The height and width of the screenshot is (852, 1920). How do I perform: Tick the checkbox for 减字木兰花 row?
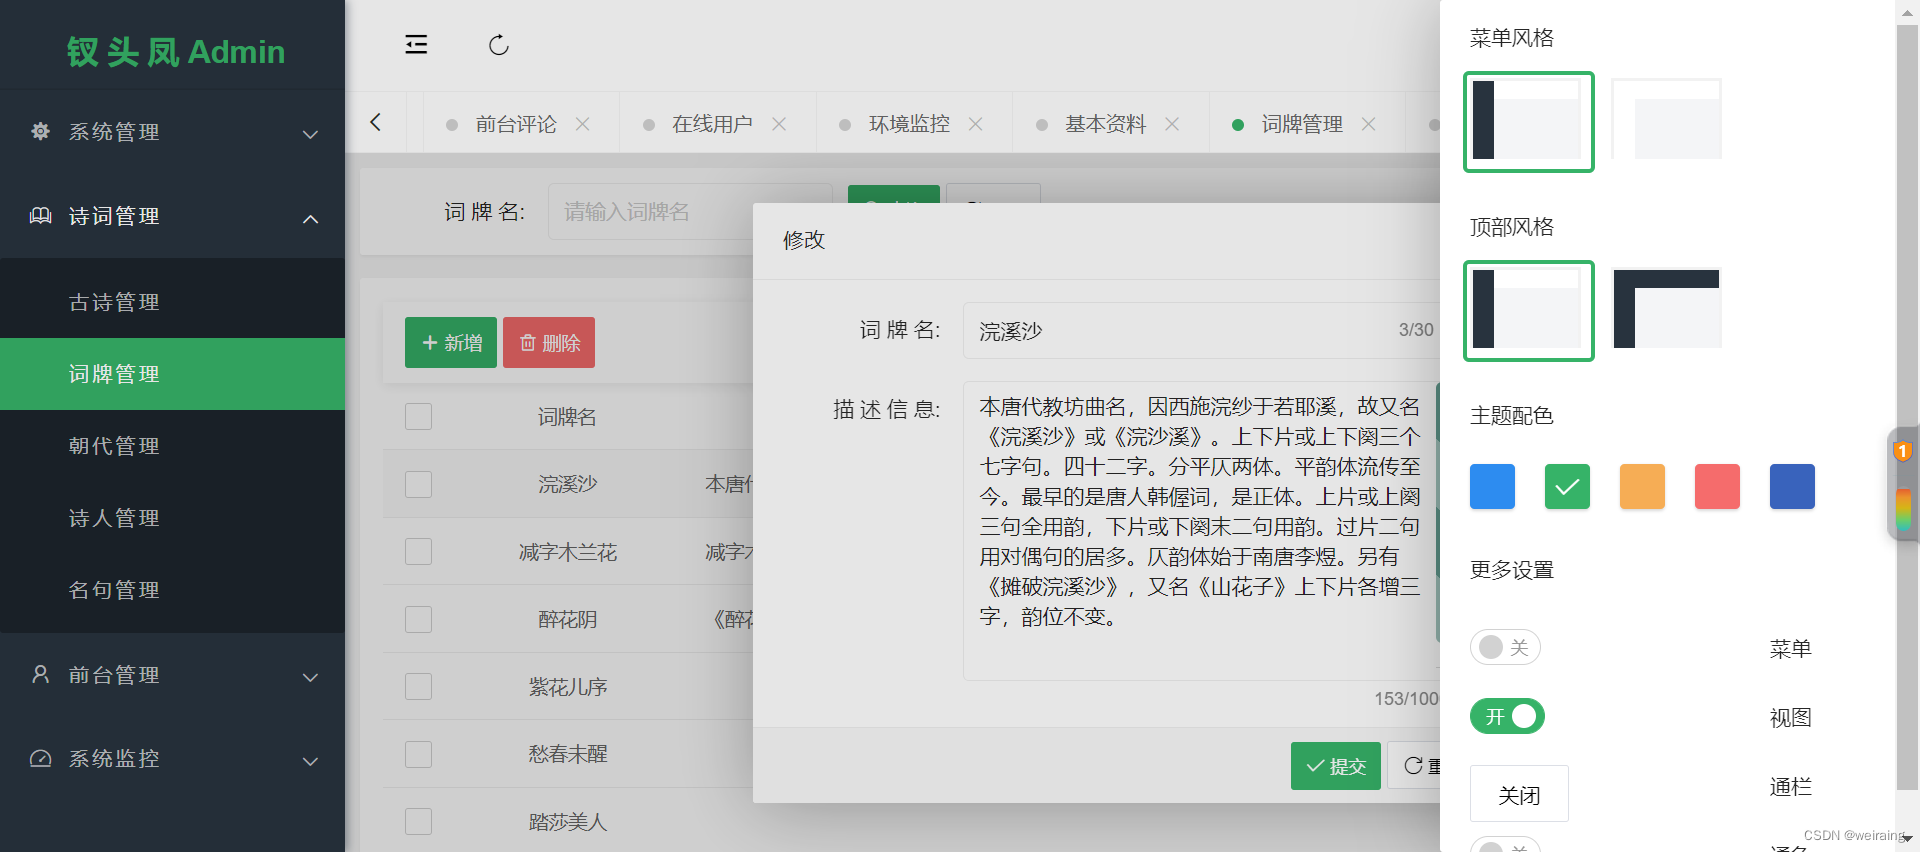(x=418, y=551)
